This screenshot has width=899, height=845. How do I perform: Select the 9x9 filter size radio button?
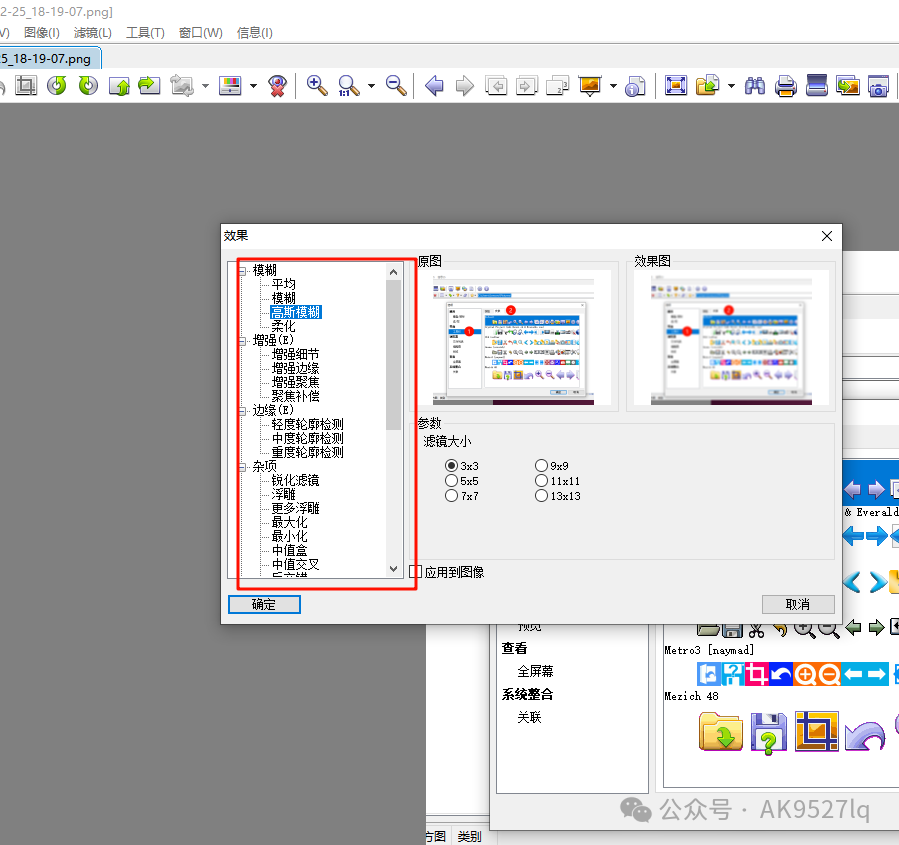pos(542,466)
